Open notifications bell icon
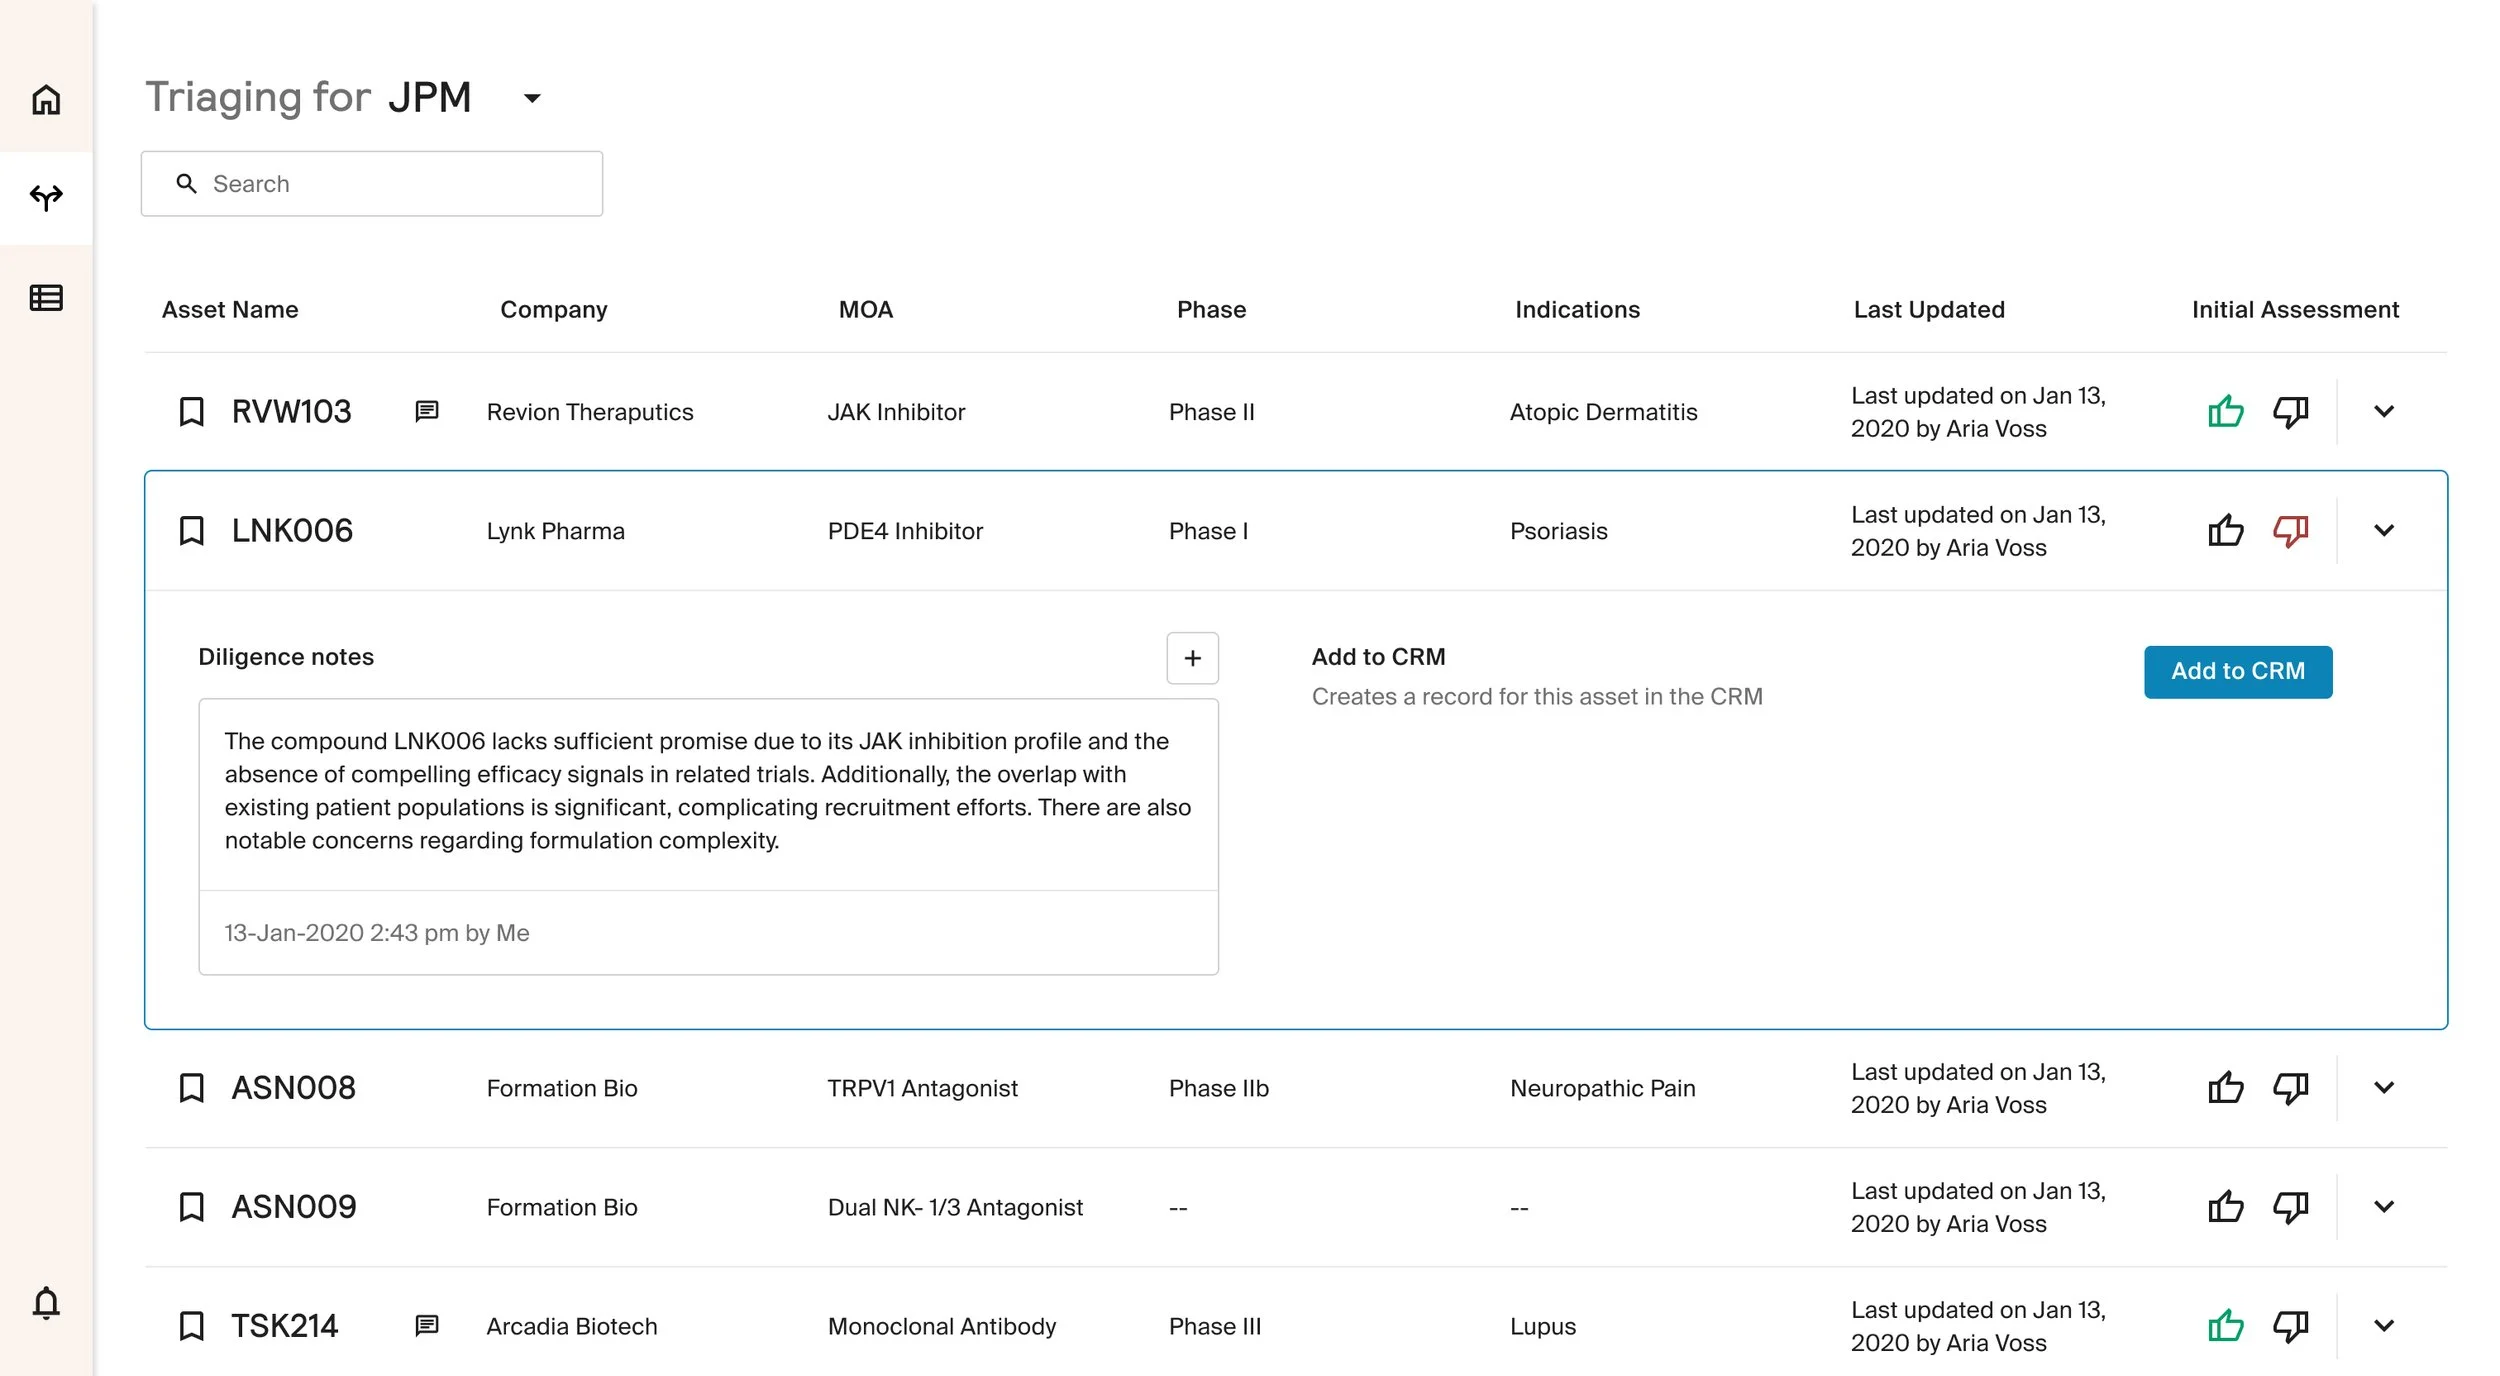Screen dimensions: 2500x1376 pos(46,1304)
